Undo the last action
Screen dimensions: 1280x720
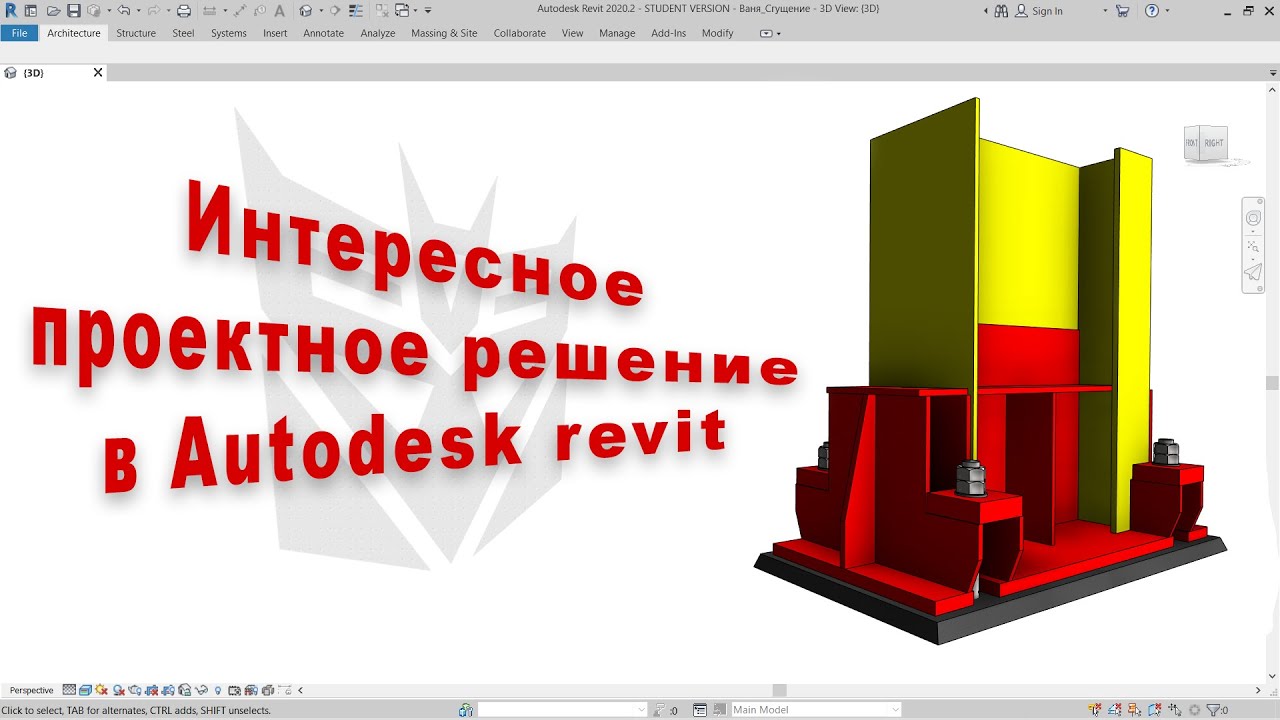pyautogui.click(x=124, y=11)
